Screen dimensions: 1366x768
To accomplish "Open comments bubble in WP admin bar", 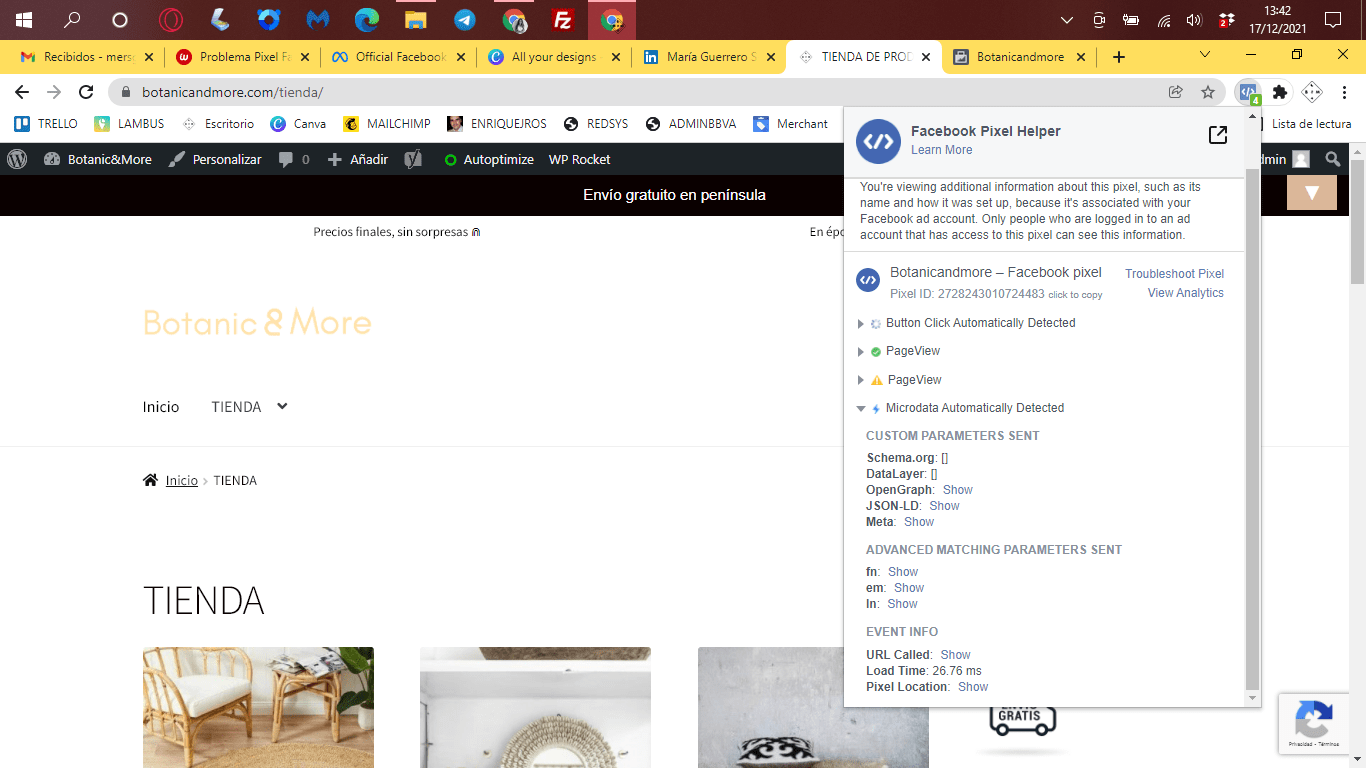I will click(x=294, y=159).
